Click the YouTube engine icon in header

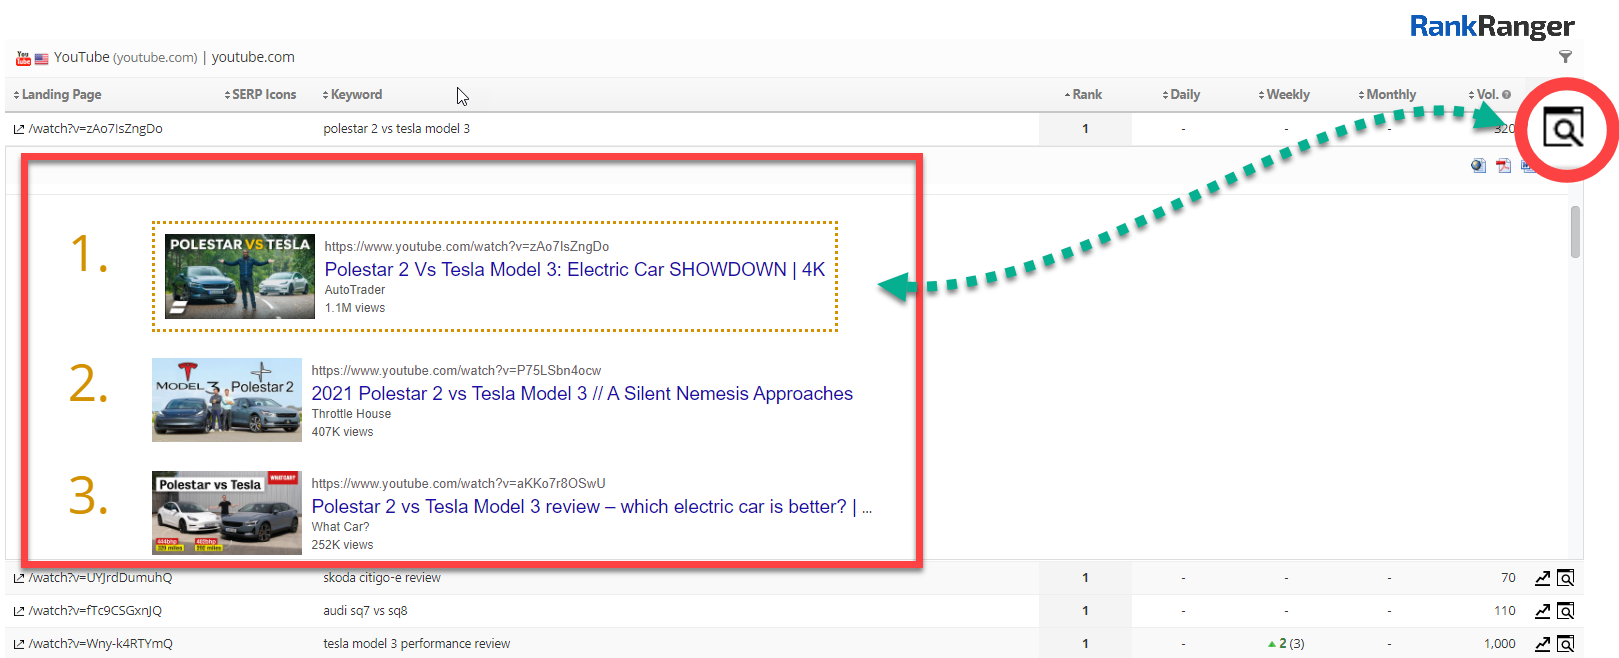[x=23, y=58]
